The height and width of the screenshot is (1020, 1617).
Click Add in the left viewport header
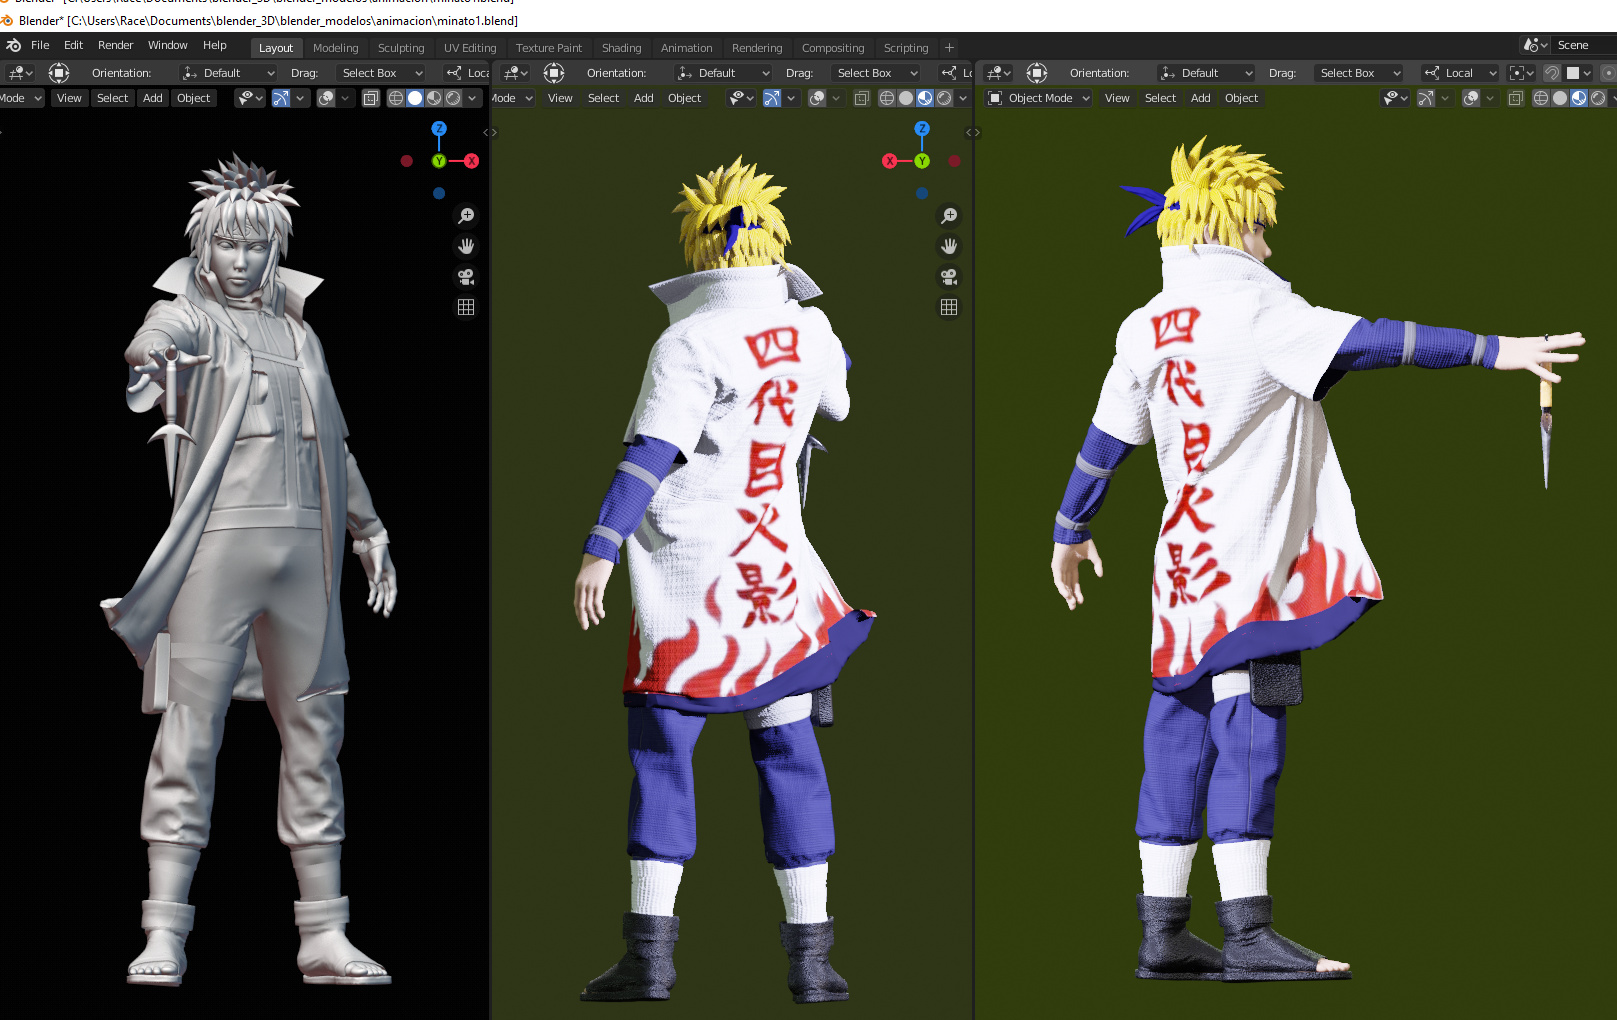(x=153, y=98)
